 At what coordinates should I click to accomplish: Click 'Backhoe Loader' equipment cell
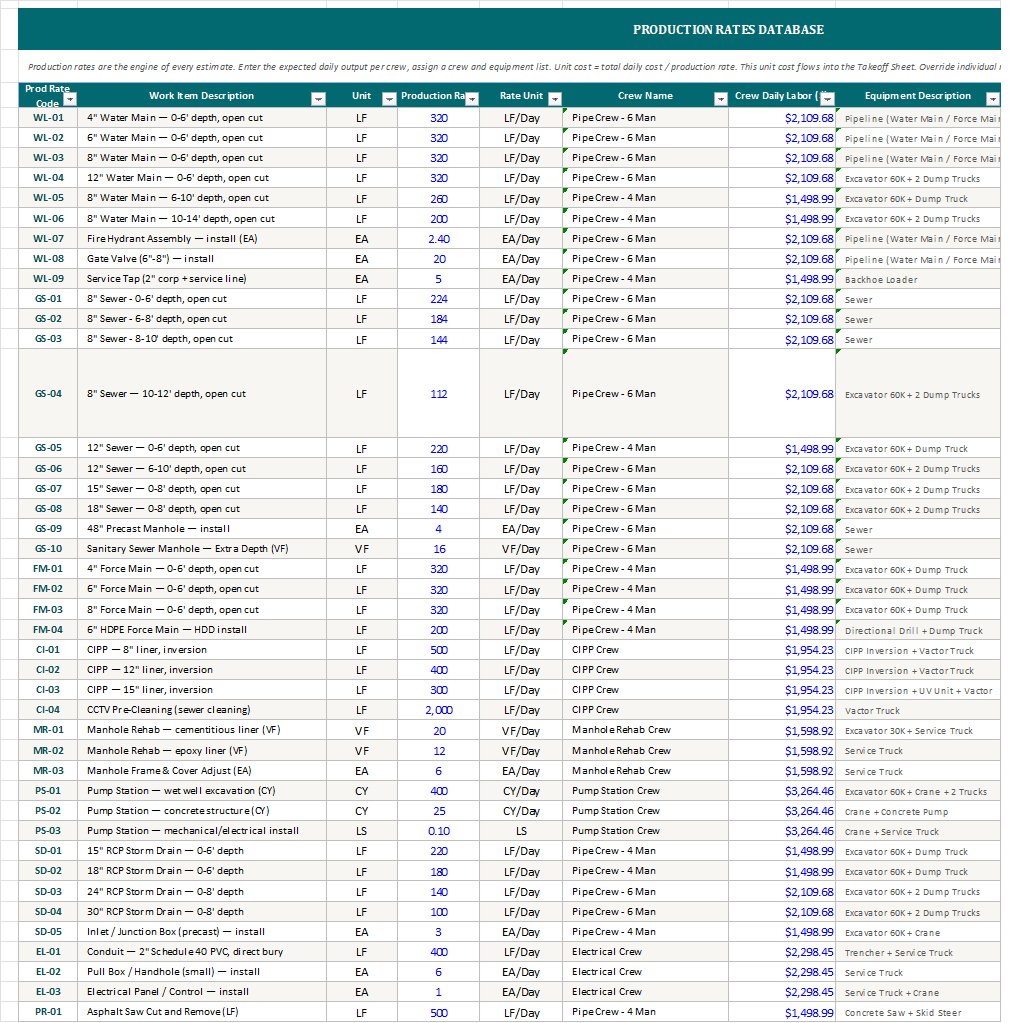(918, 279)
